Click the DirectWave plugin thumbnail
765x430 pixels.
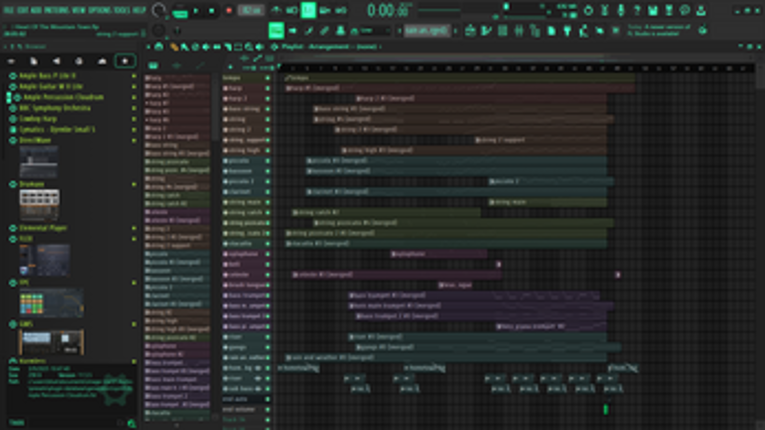39,162
